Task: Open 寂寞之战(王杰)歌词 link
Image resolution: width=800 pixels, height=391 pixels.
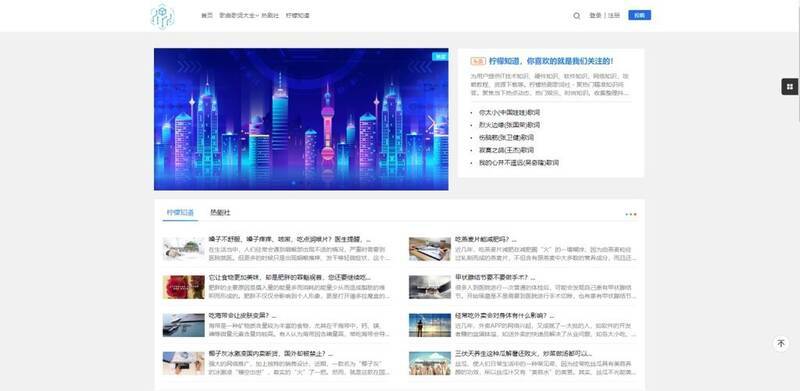Action: click(506, 151)
